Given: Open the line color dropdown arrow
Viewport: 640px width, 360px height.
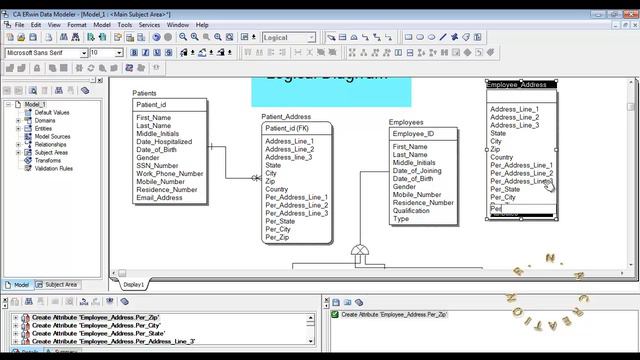Looking at the screenshot, I should (230, 53).
